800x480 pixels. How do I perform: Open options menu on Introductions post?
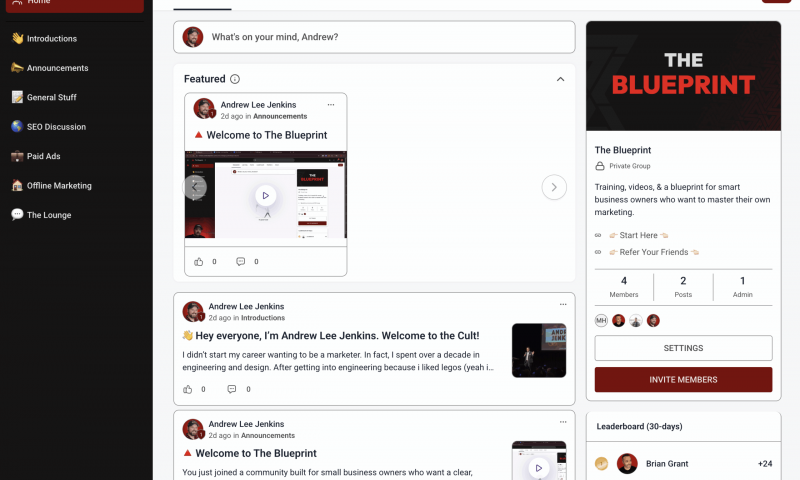(x=563, y=305)
